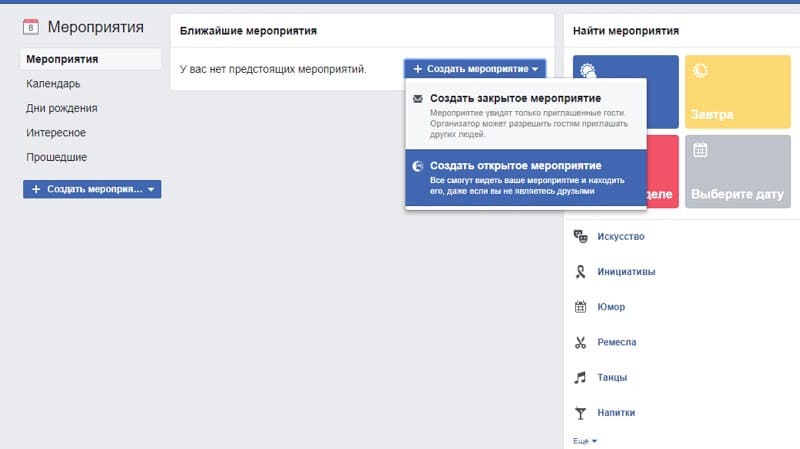Click the envelope icon for closed event
Screen dimensions: 800x449
[418, 99]
